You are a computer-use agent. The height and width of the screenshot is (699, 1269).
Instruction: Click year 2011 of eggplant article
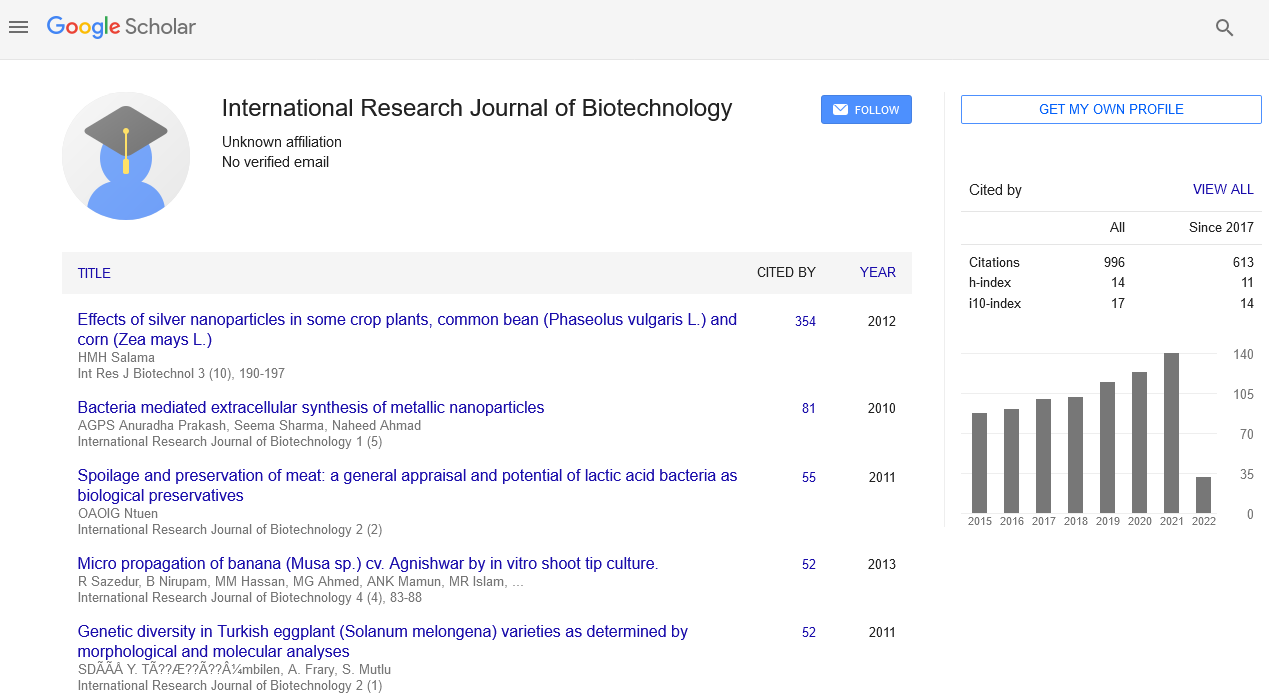882,632
